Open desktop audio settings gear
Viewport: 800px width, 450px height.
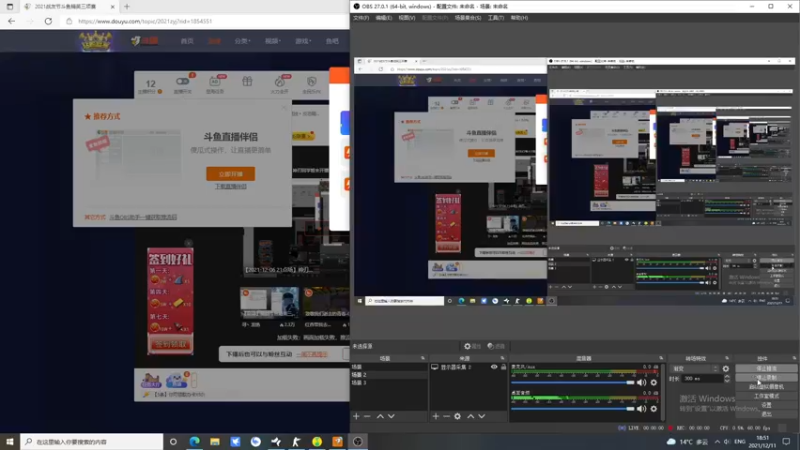654,408
